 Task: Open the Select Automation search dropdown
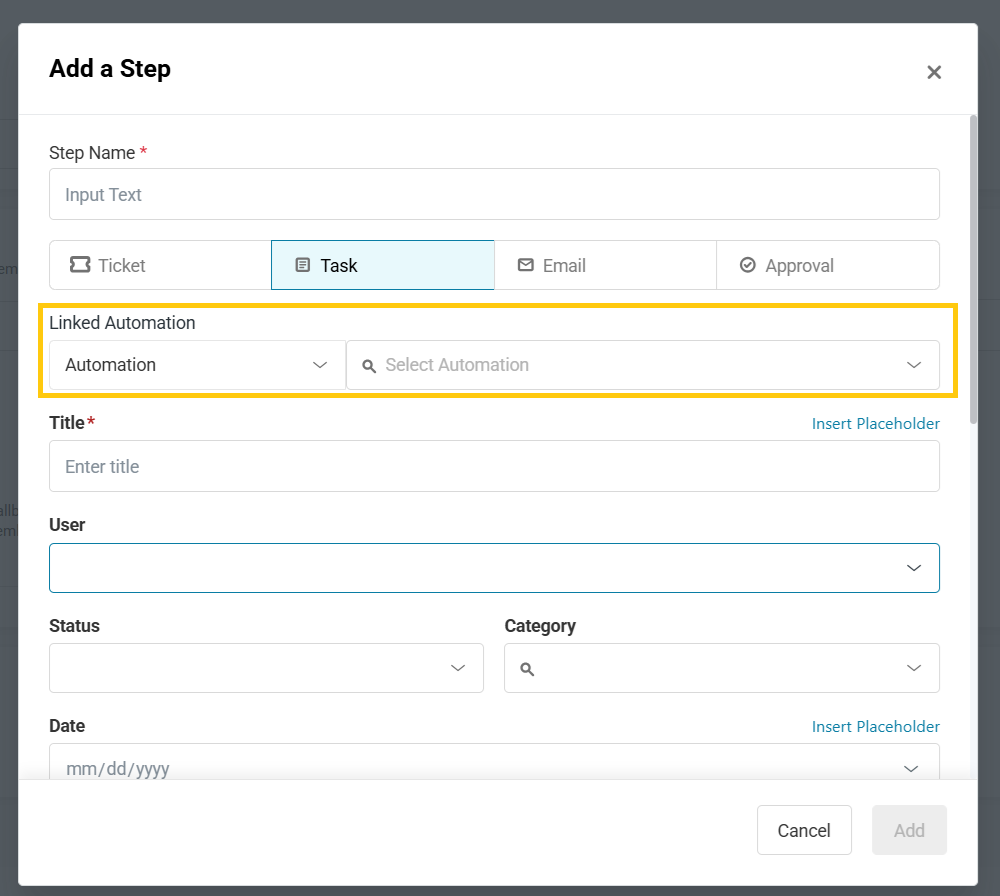pos(643,365)
